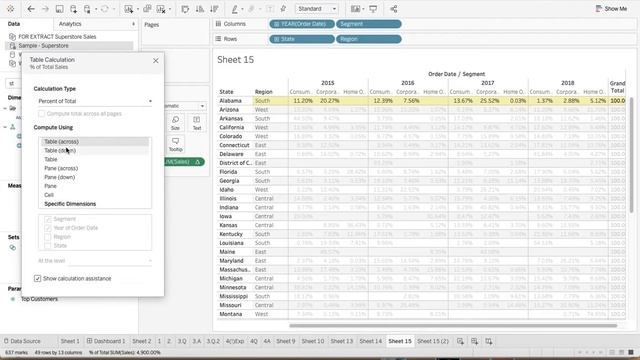Open the Data Source tab
The width and height of the screenshot is (640, 360).
(22, 341)
